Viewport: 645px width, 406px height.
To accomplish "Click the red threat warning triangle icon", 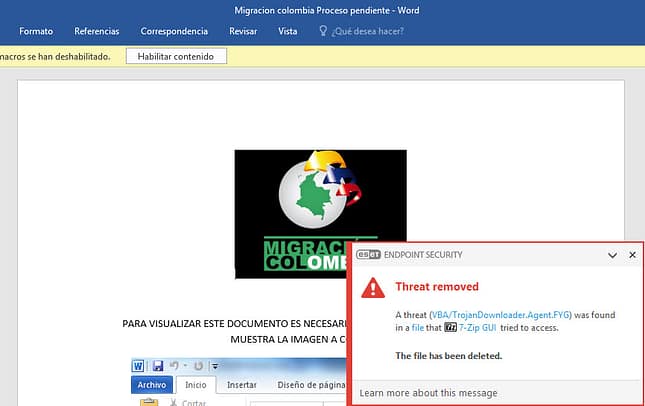I will click(373, 288).
